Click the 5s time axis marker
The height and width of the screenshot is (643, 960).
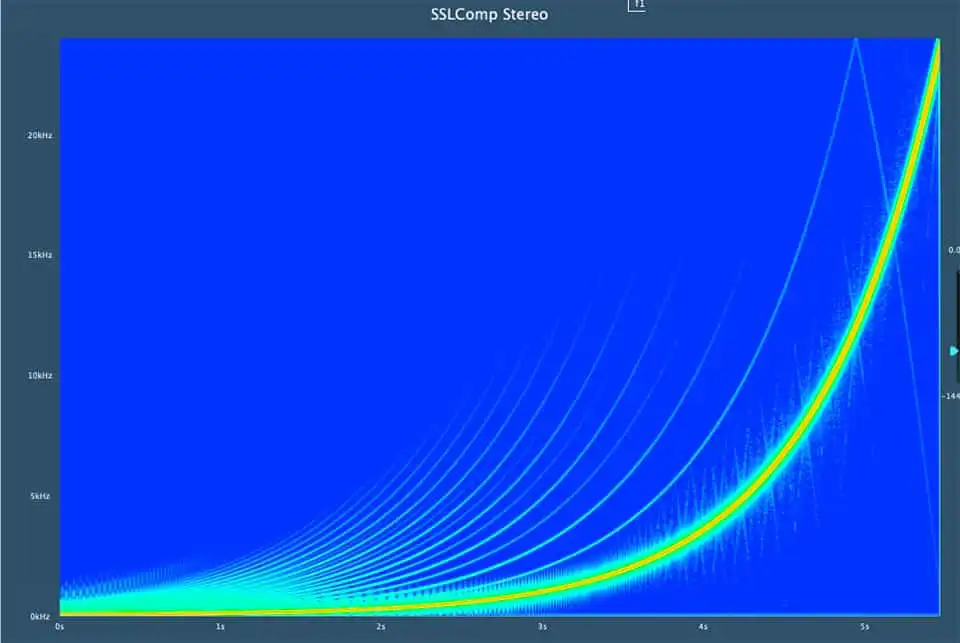coord(864,627)
